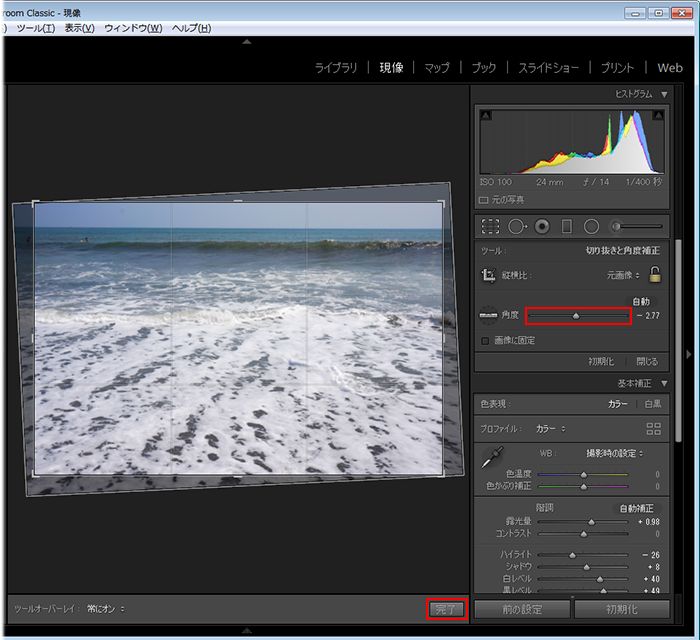
Task: Switch to the スライドショー module
Action: (x=548, y=68)
